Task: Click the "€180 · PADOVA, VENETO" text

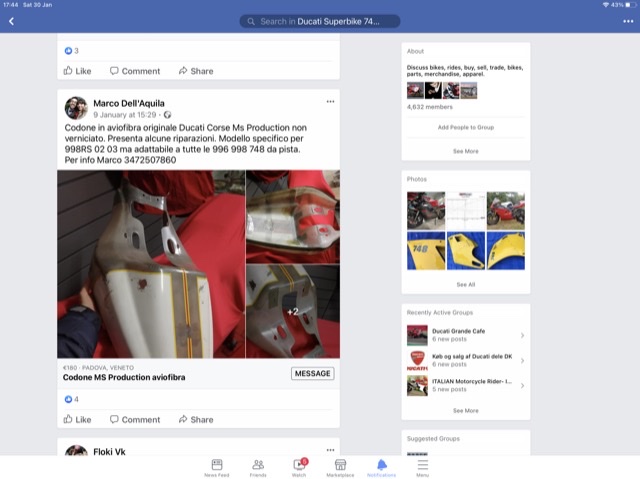Action: pyautogui.click(x=98, y=368)
